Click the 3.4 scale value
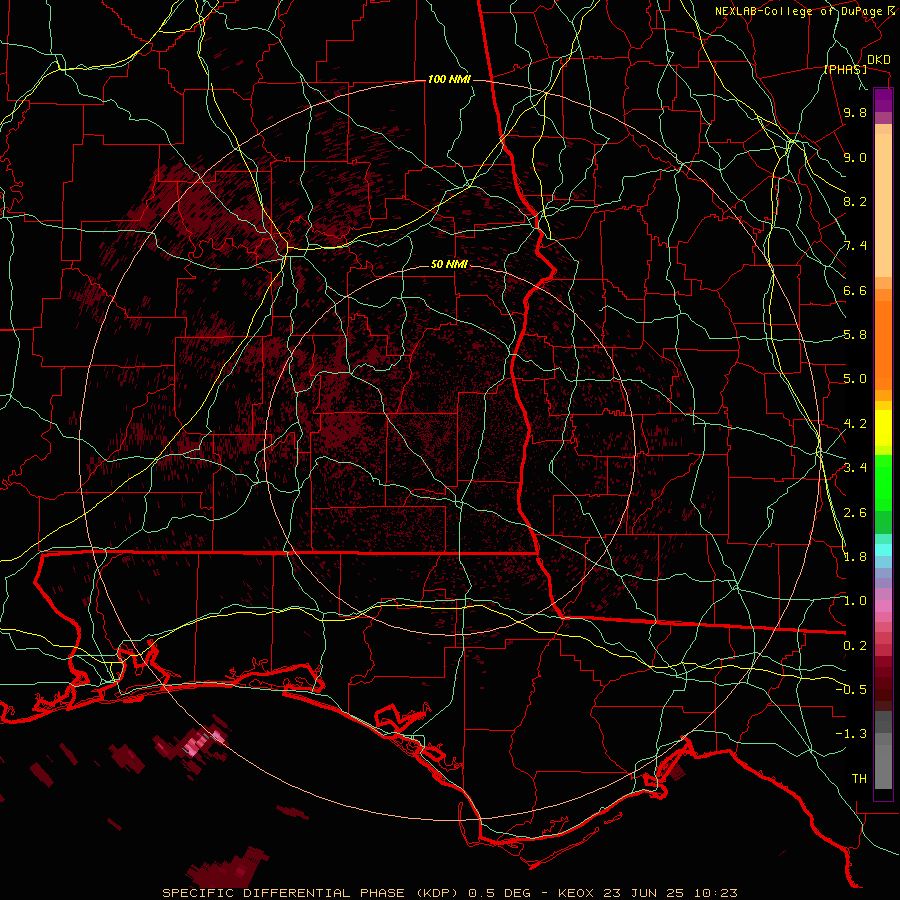900x900 pixels. (x=855, y=468)
